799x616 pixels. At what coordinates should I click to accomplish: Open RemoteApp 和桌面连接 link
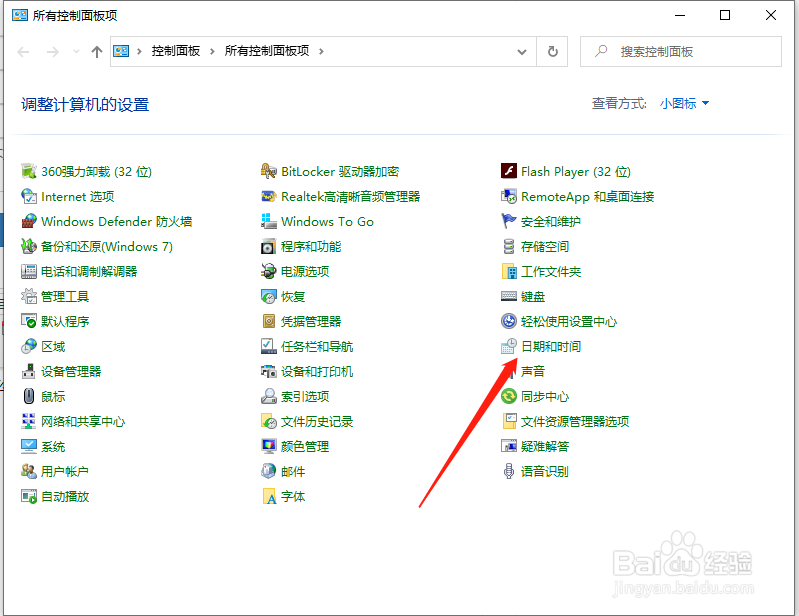[588, 196]
